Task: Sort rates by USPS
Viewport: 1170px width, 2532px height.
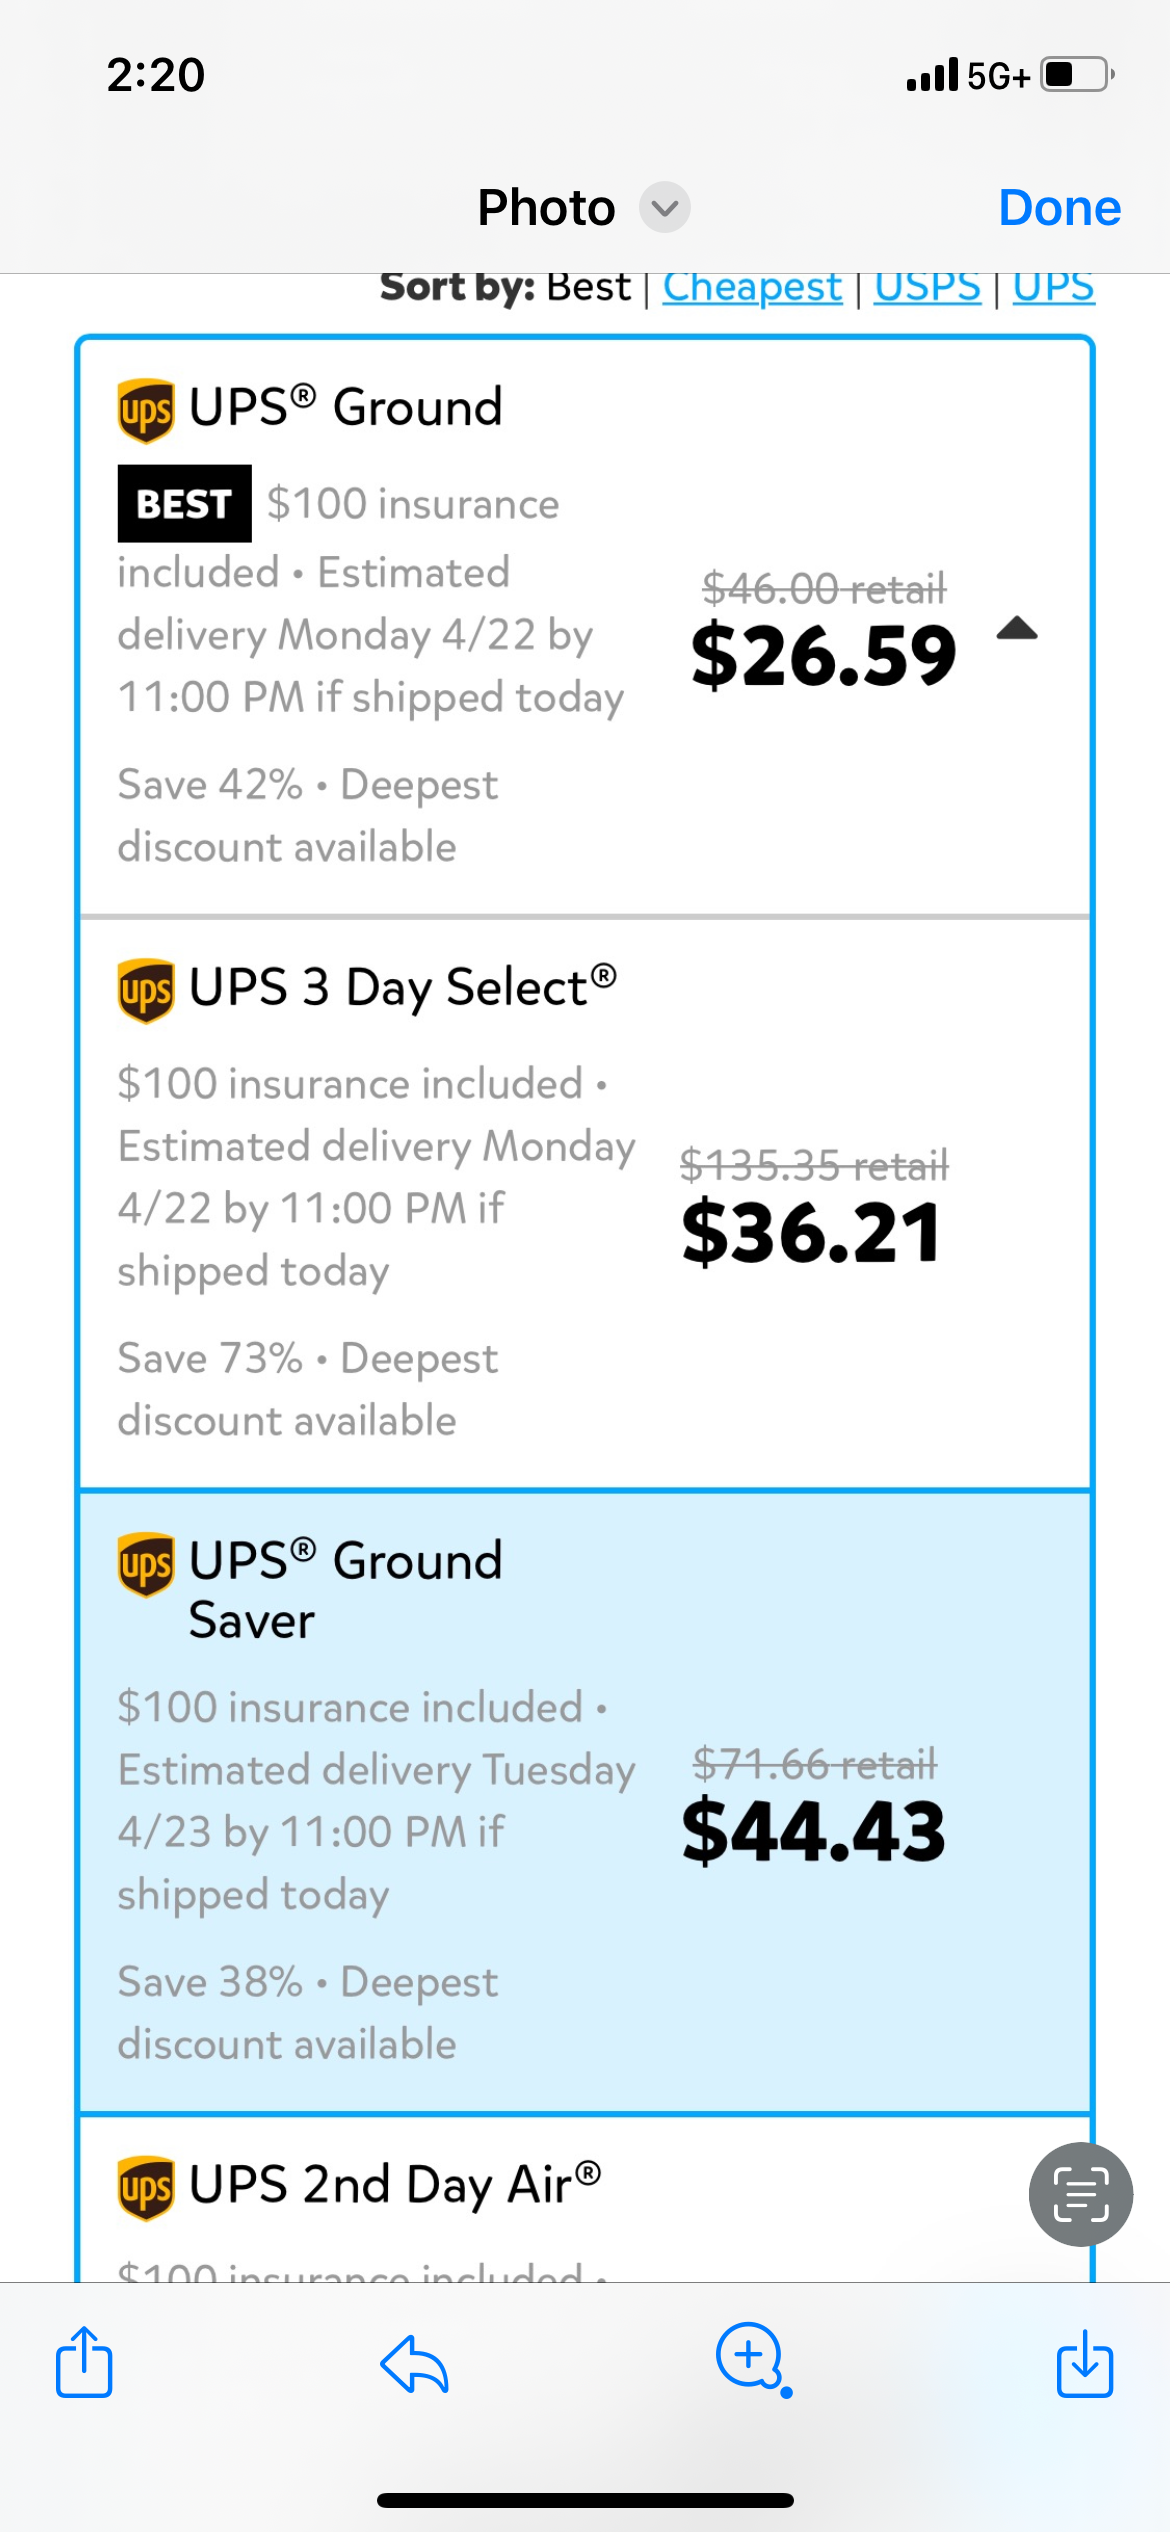Action: tap(927, 288)
